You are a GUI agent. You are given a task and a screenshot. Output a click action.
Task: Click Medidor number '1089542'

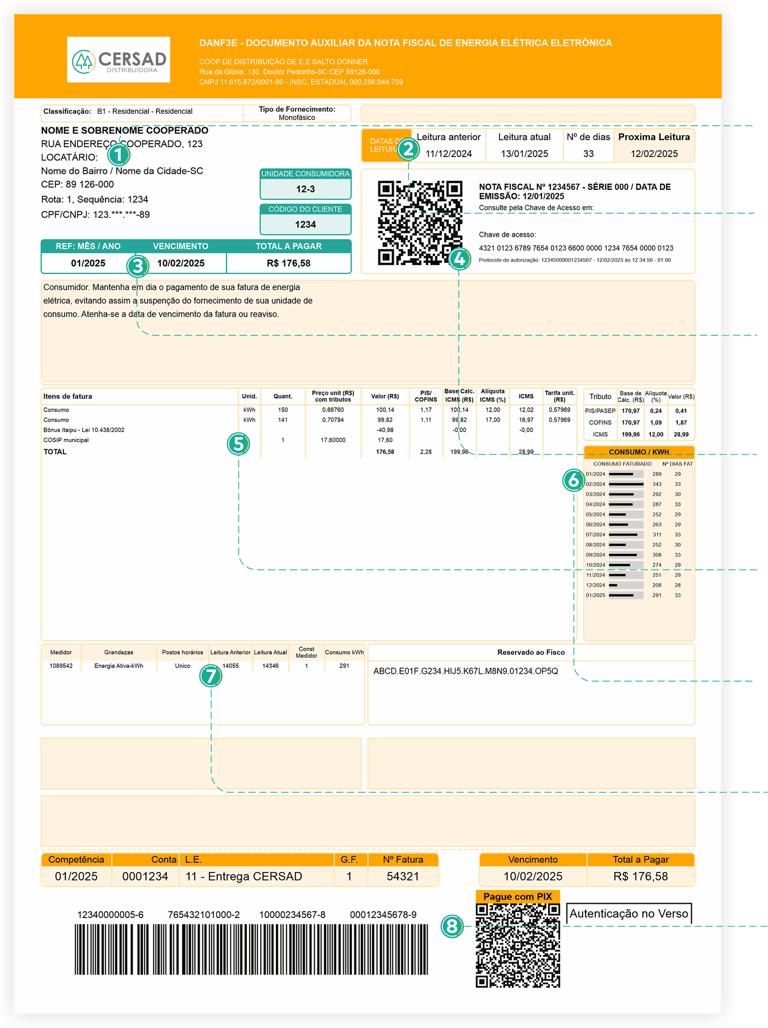coord(61,665)
